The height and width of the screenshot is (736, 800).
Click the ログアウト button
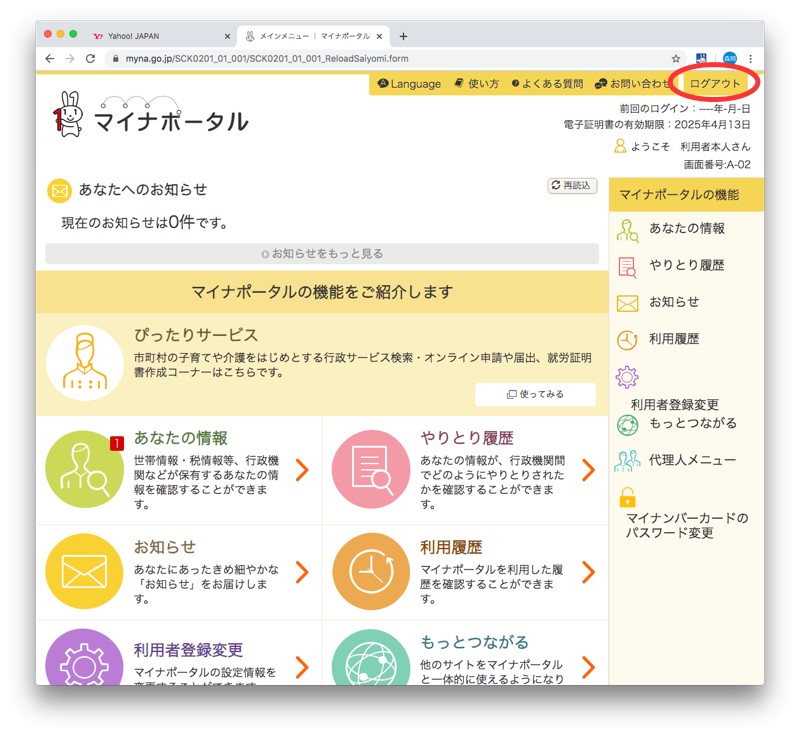[x=716, y=84]
